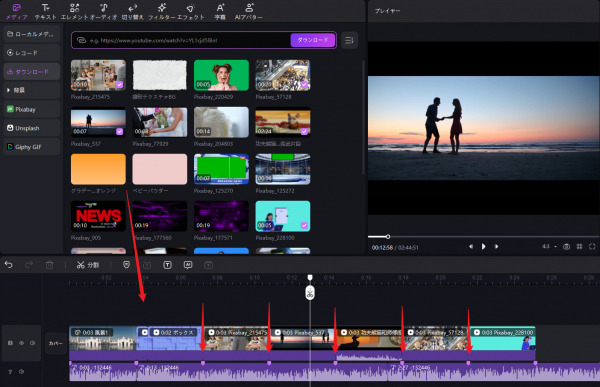Open the AIアバター tab

249,11
